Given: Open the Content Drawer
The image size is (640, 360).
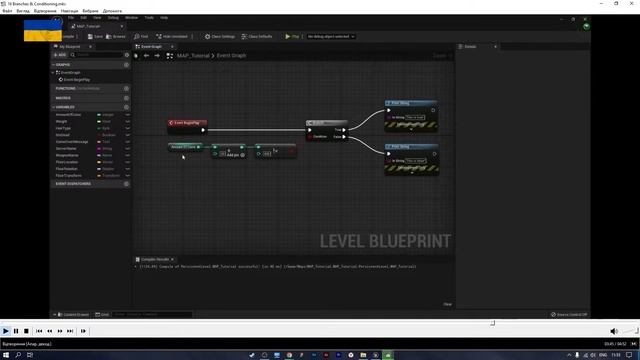Looking at the screenshot, I should tap(73, 314).
